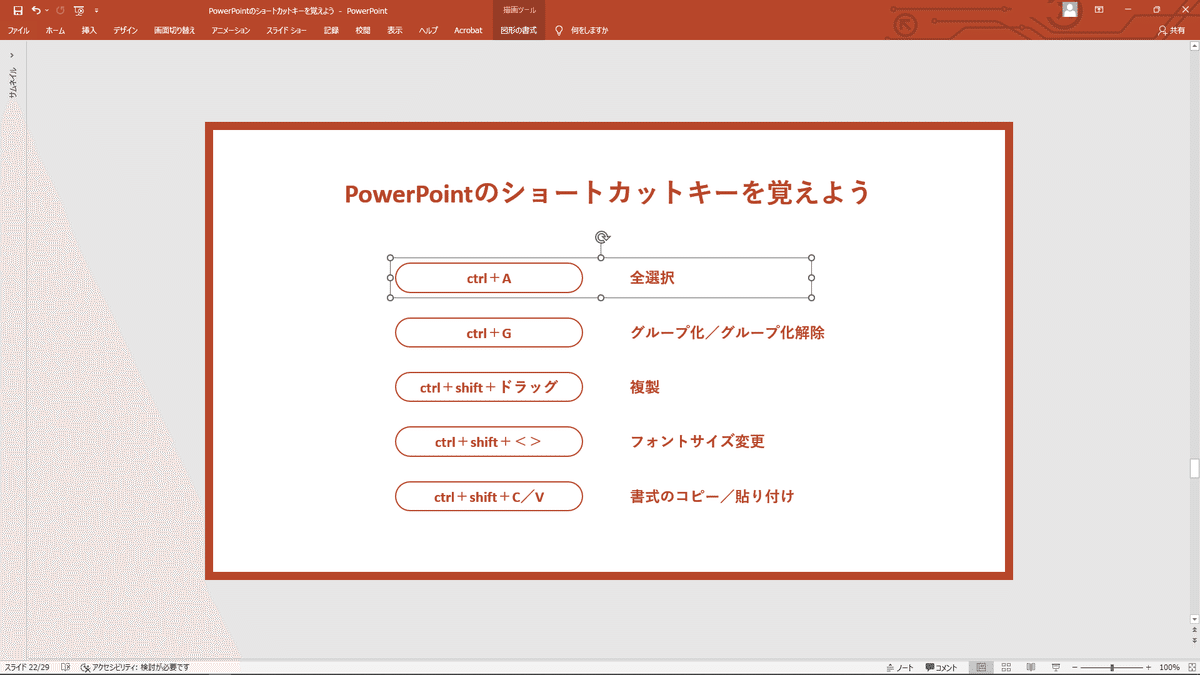The image size is (1200, 675).
Task: Open the Customize Quick Access Toolbar dropdown
Action: pos(97,10)
